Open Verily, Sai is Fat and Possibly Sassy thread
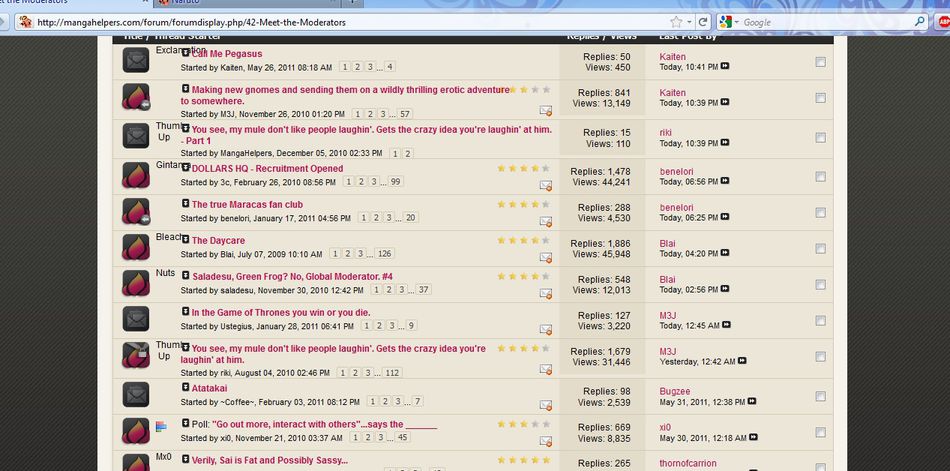The image size is (950, 471). [x=270, y=460]
